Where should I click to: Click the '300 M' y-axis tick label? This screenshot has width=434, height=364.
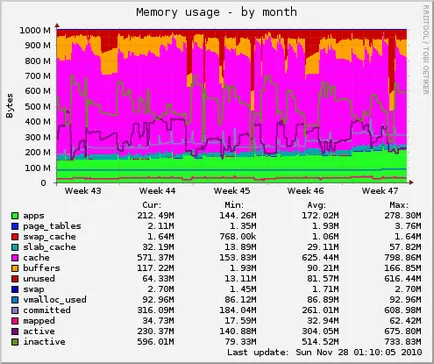tap(38, 137)
